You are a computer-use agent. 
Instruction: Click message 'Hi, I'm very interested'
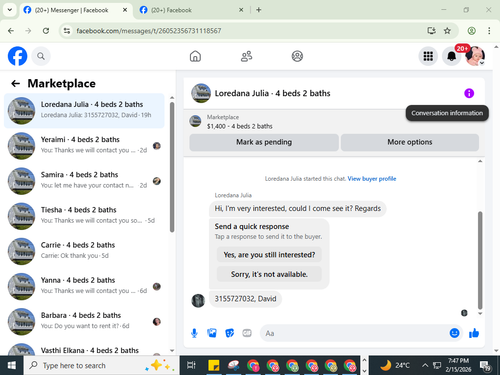click(297, 209)
